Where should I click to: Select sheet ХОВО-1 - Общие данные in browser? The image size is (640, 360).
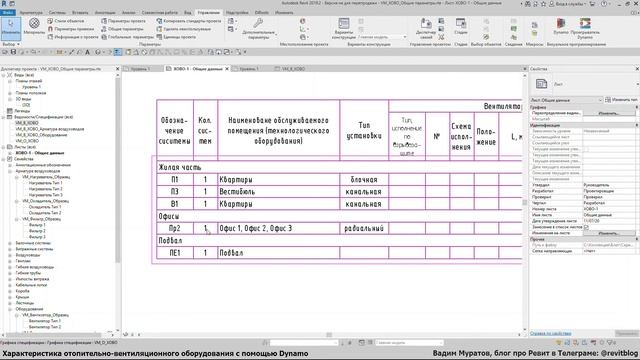click(40, 153)
